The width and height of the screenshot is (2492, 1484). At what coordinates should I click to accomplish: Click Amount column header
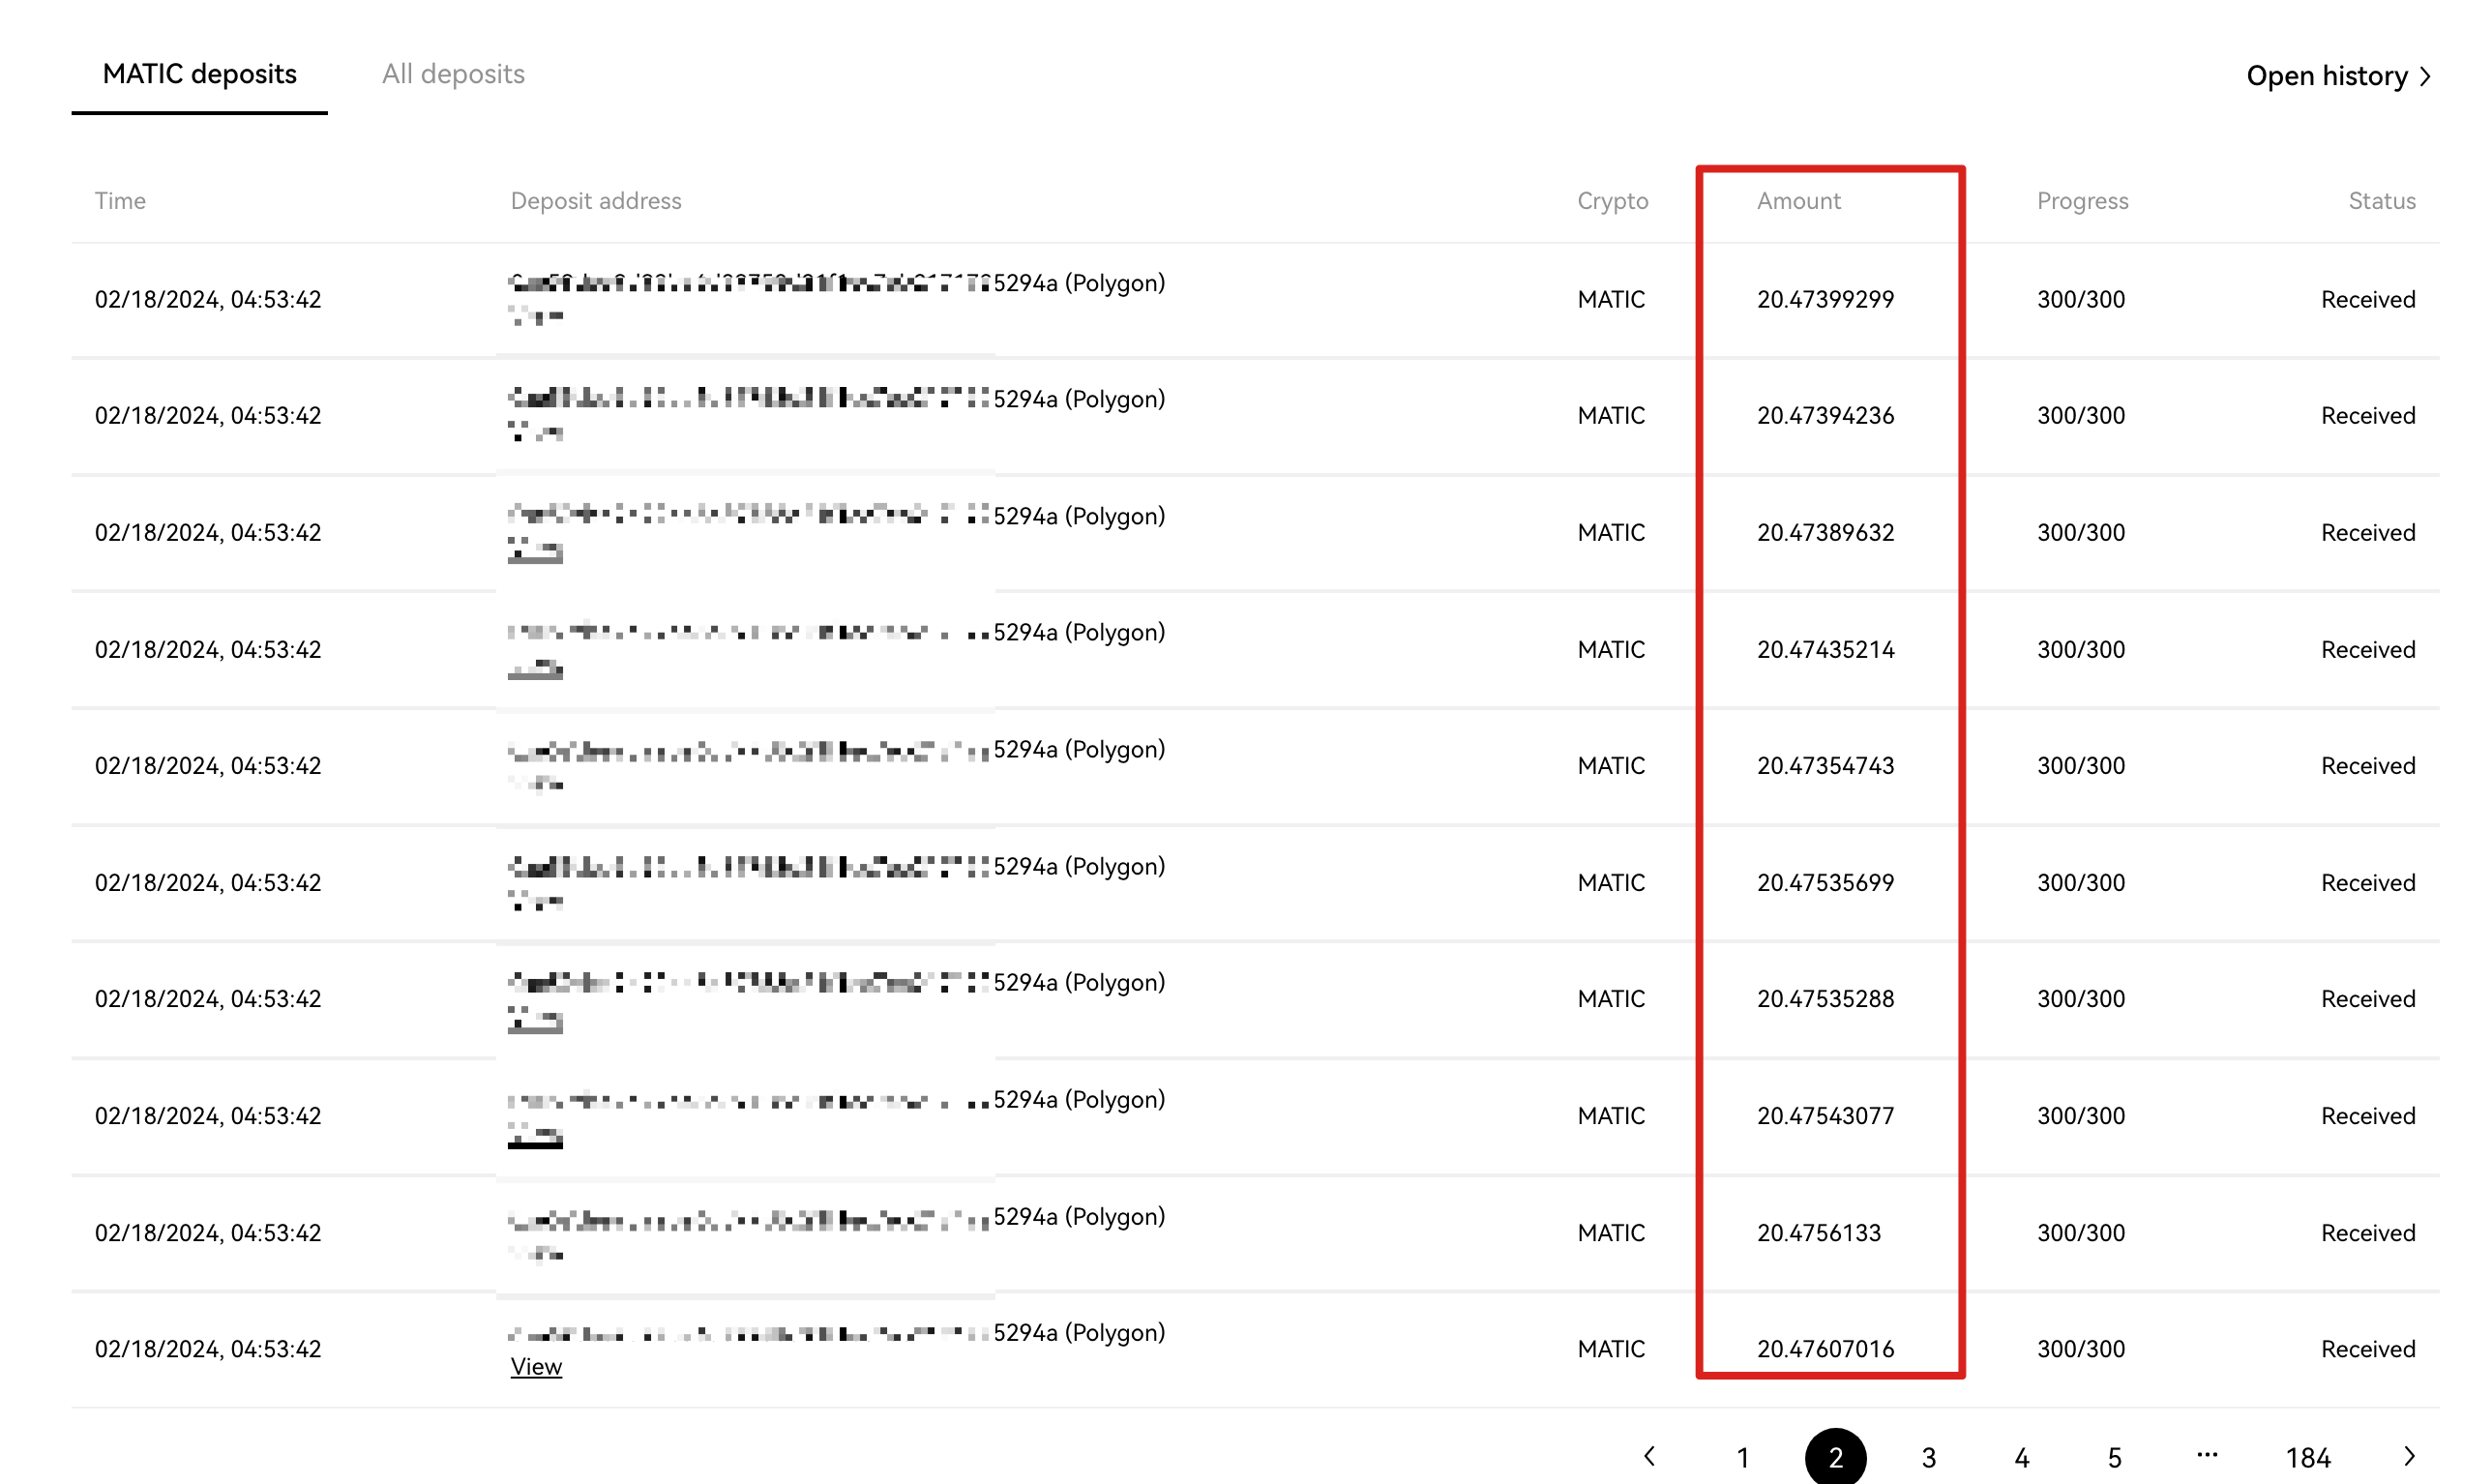[1798, 201]
